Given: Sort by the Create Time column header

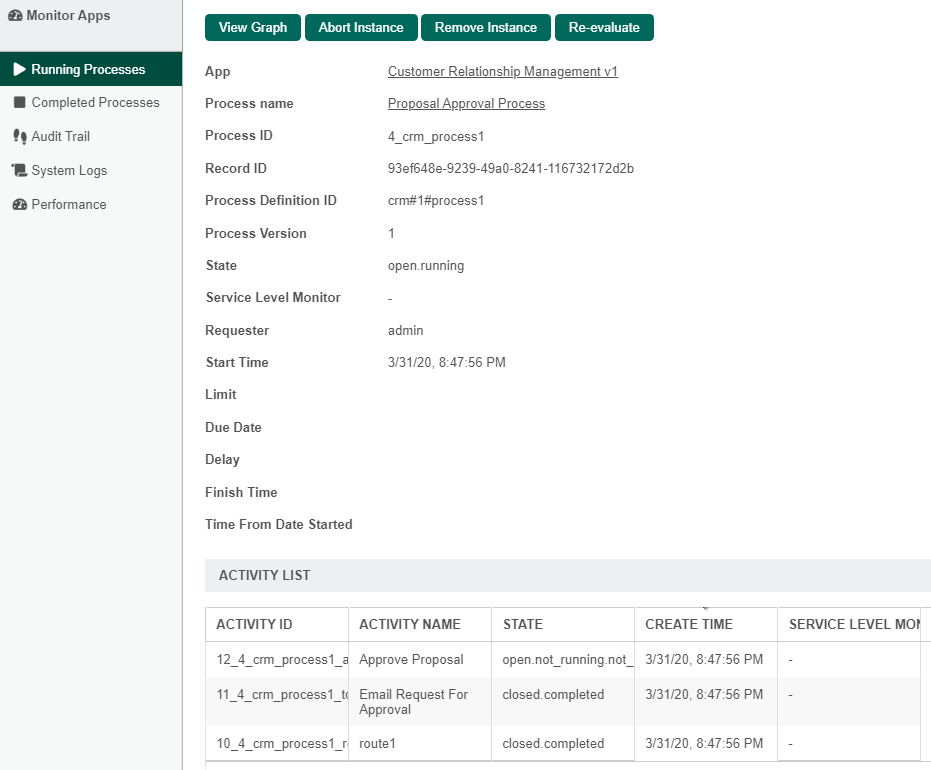Looking at the screenshot, I should 689,624.
